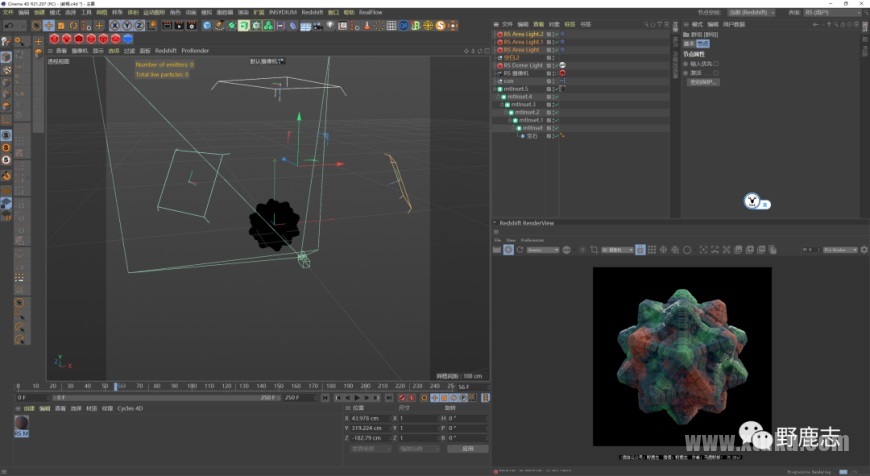Screen dimensions: 870x476
Task: Select the RS M material thumbnail
Action: [x=21, y=426]
